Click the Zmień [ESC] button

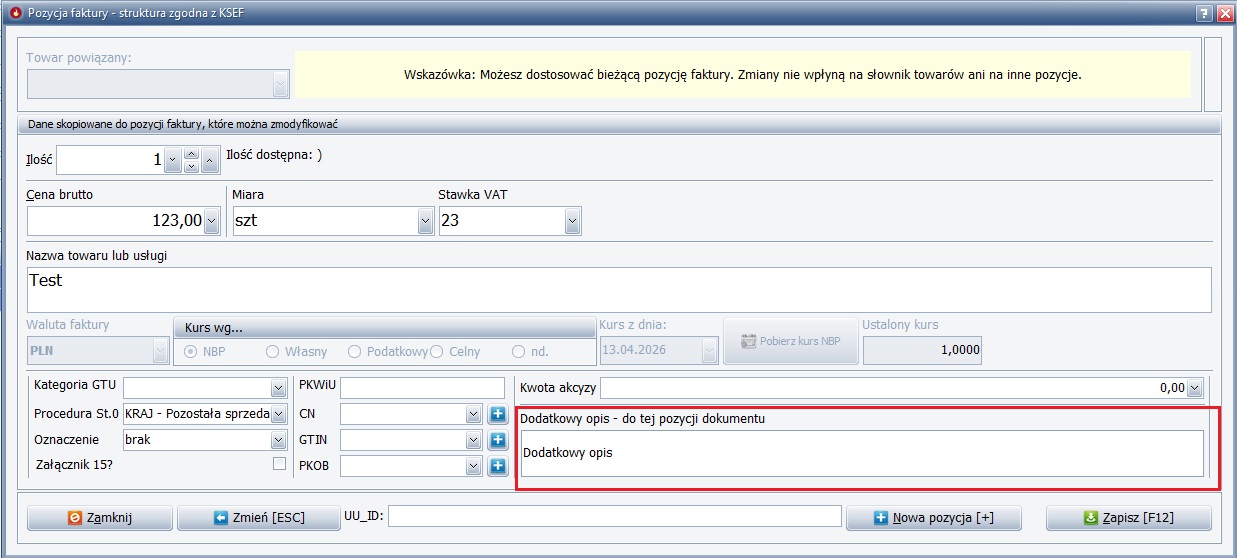click(x=259, y=518)
